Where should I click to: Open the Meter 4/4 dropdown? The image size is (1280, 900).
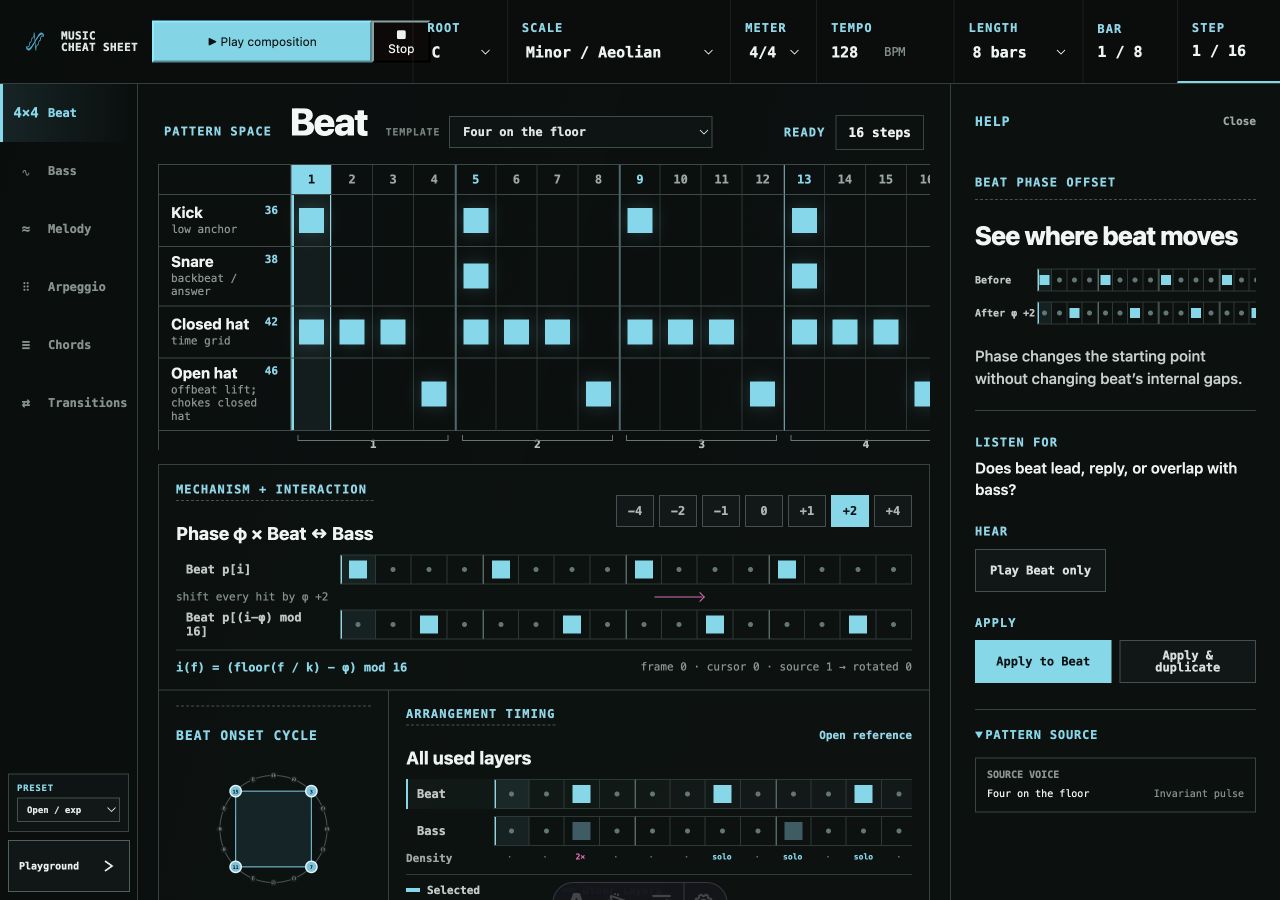pos(774,52)
